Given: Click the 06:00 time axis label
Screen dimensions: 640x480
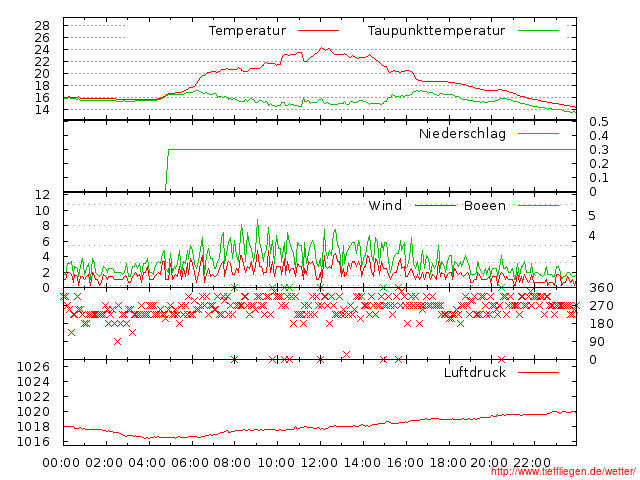Looking at the screenshot, I should tap(190, 463).
